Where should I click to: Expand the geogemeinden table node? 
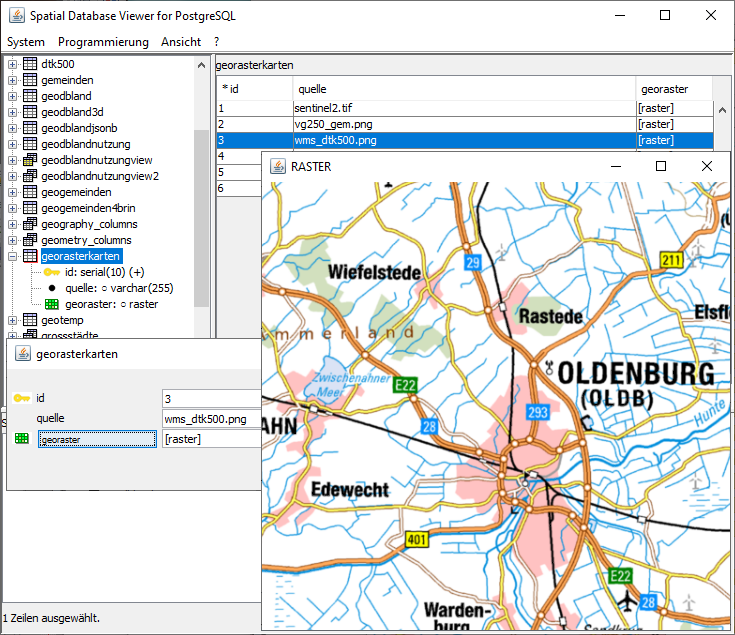(x=13, y=192)
